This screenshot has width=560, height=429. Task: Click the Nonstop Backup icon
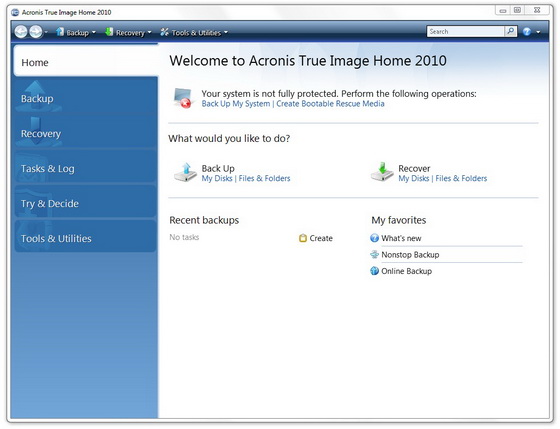click(x=374, y=254)
